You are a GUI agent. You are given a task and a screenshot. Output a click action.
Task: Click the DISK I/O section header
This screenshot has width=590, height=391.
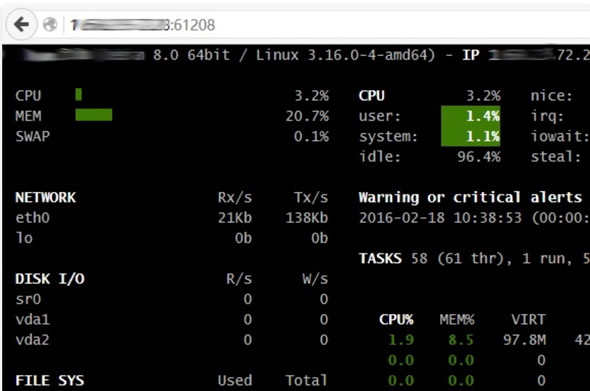coord(50,278)
